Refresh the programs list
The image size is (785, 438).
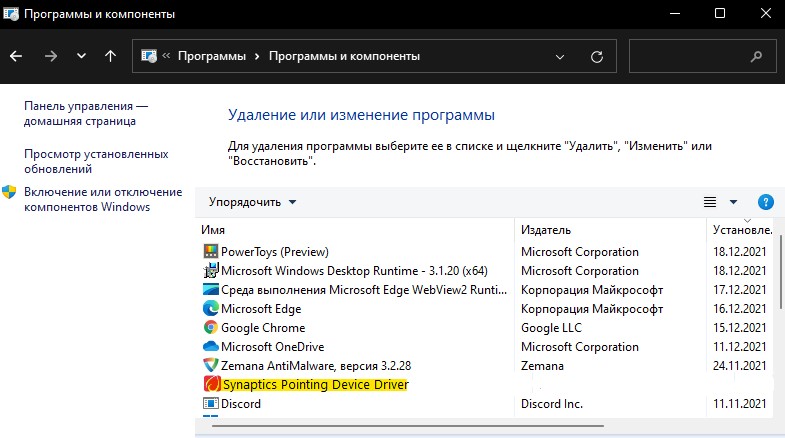pyautogui.click(x=596, y=57)
